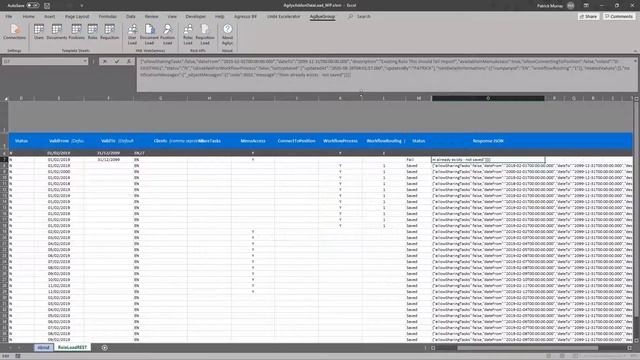Run the Roles Load REST API

[x=188, y=34]
